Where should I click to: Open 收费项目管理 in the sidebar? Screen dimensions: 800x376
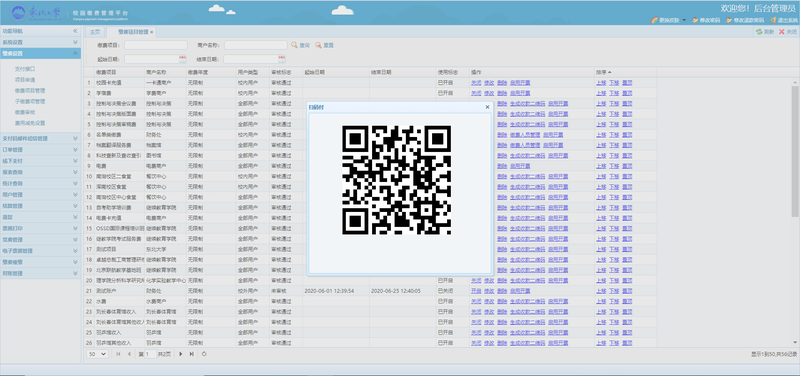30,90
